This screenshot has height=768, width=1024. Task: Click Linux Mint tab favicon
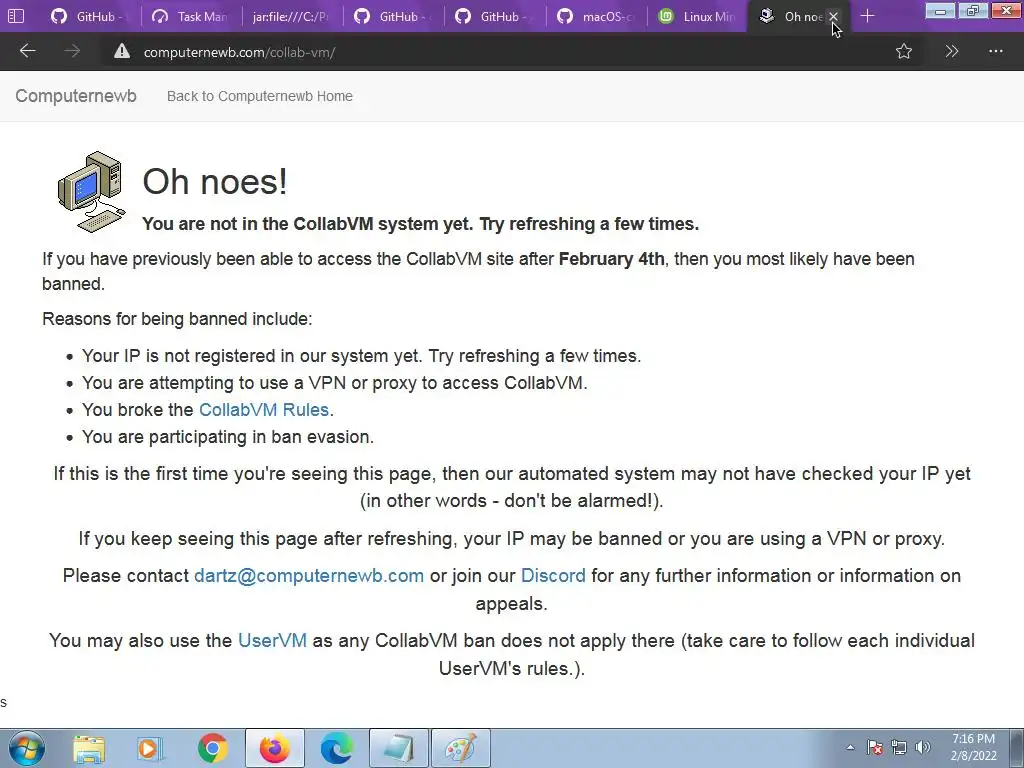pos(665,16)
